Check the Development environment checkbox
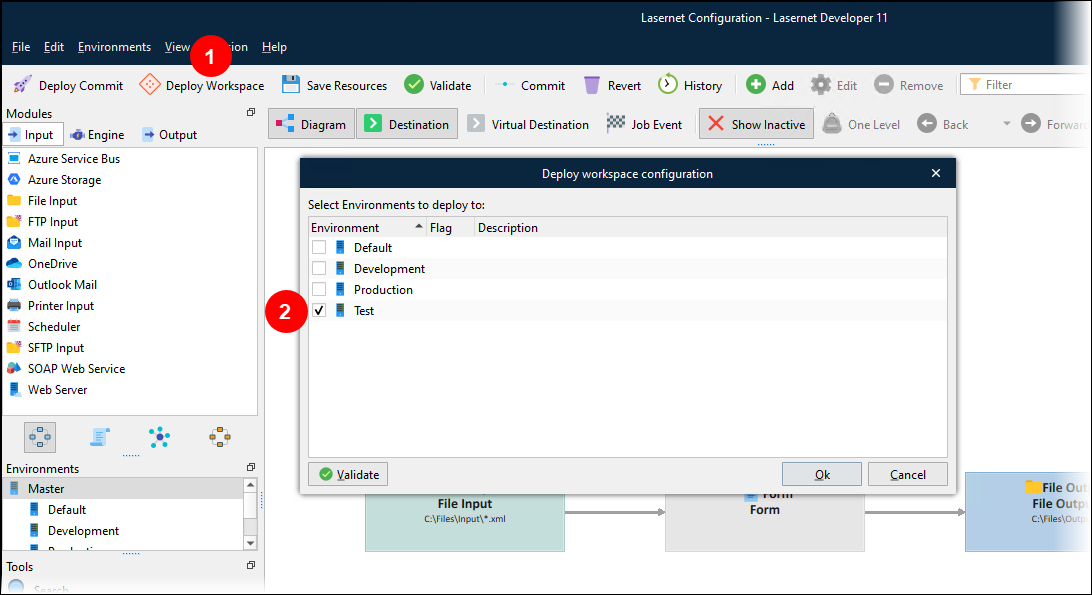Image resolution: width=1092 pixels, height=595 pixels. tap(319, 268)
